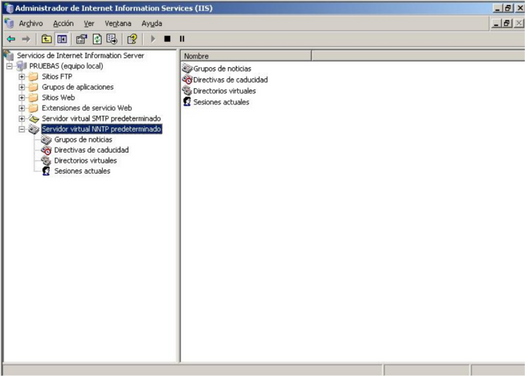525x376 pixels.
Task: Toggle the Show/Hide console tree icon
Action: point(62,39)
